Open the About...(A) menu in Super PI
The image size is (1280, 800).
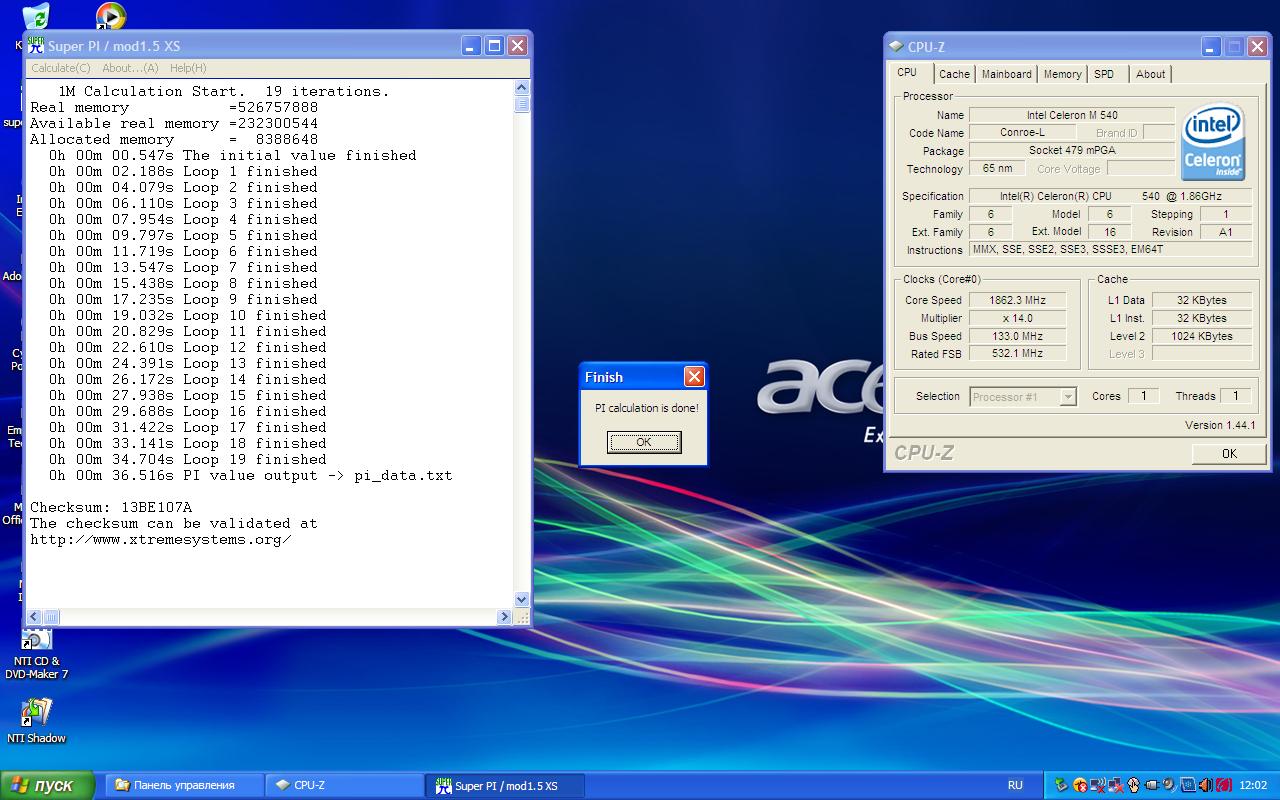(x=130, y=68)
